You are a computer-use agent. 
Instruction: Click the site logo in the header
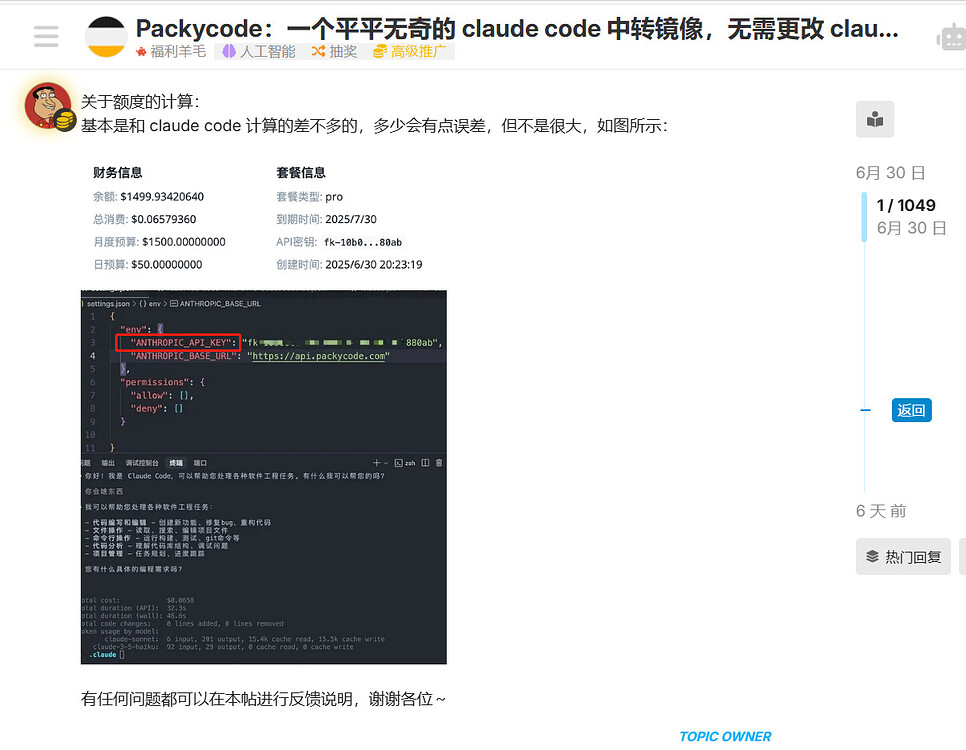point(106,36)
